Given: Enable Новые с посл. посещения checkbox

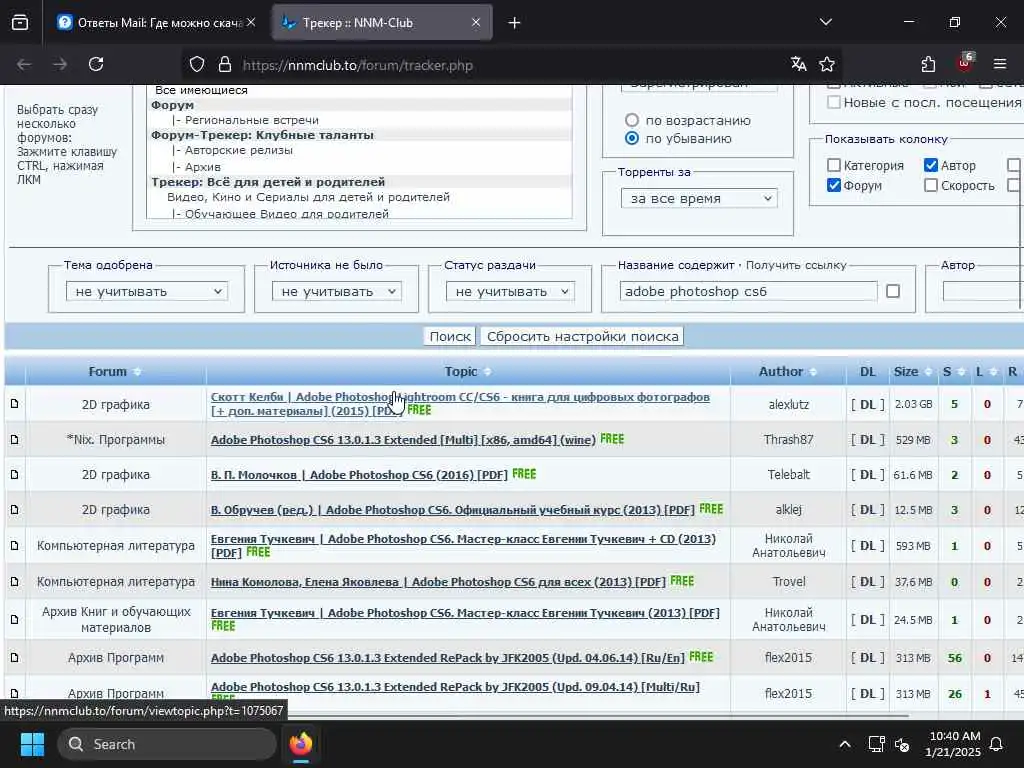Looking at the screenshot, I should pos(833,103).
